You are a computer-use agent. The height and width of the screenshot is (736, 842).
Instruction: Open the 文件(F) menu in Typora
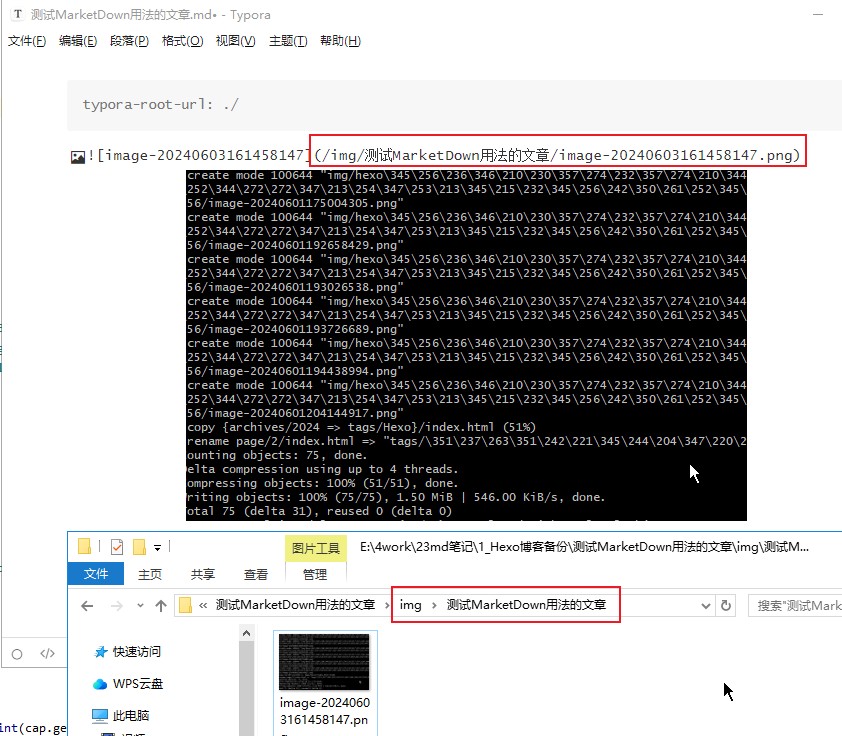coord(27,41)
